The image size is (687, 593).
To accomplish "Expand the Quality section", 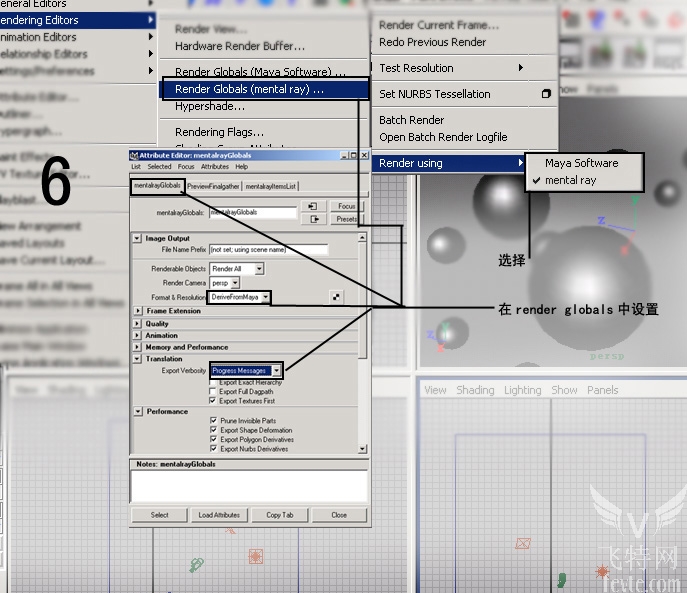I will click(x=138, y=323).
